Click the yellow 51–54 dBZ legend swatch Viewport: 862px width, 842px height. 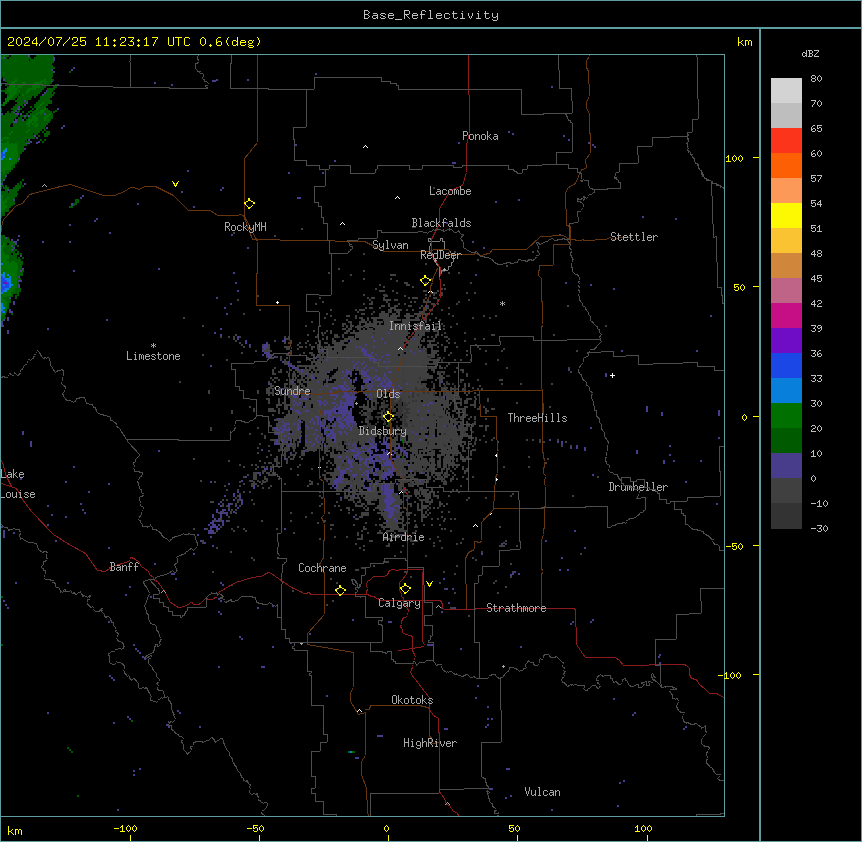(786, 215)
